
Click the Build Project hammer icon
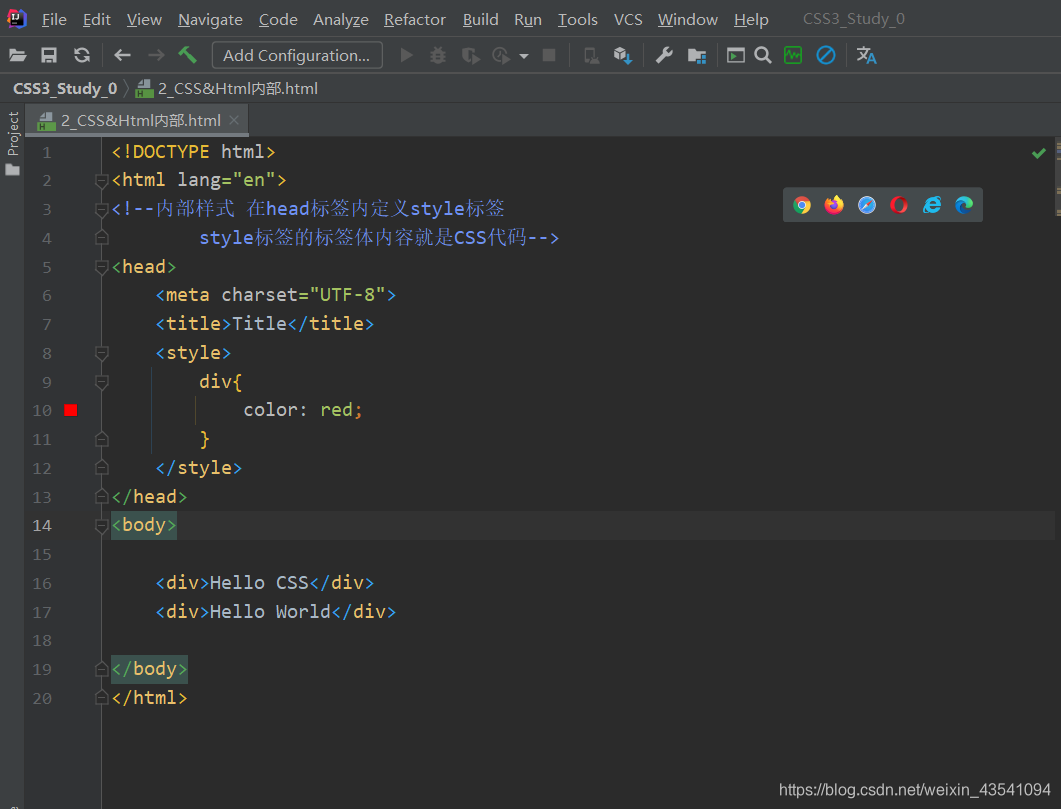pos(187,55)
